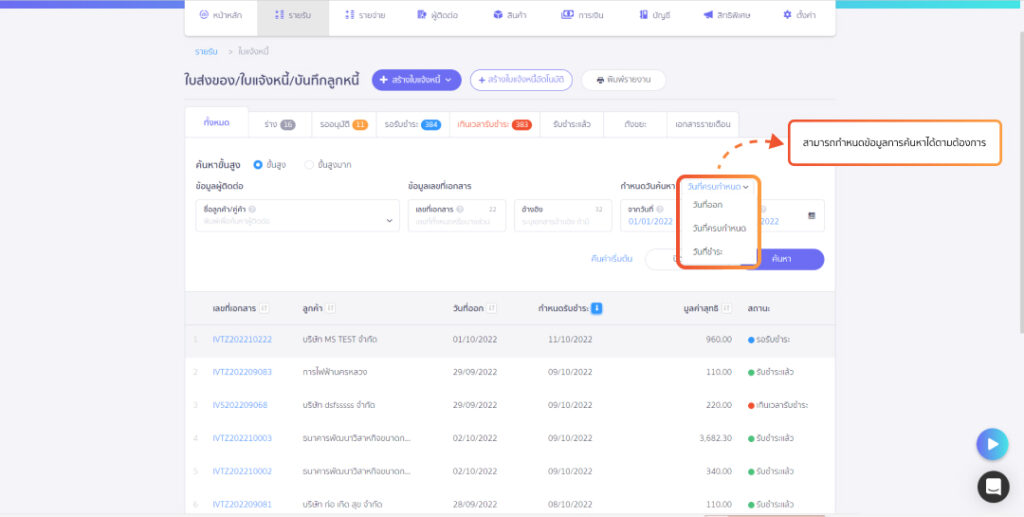Click the blue play button icon
1024x517 pixels.
pyautogui.click(x=992, y=444)
